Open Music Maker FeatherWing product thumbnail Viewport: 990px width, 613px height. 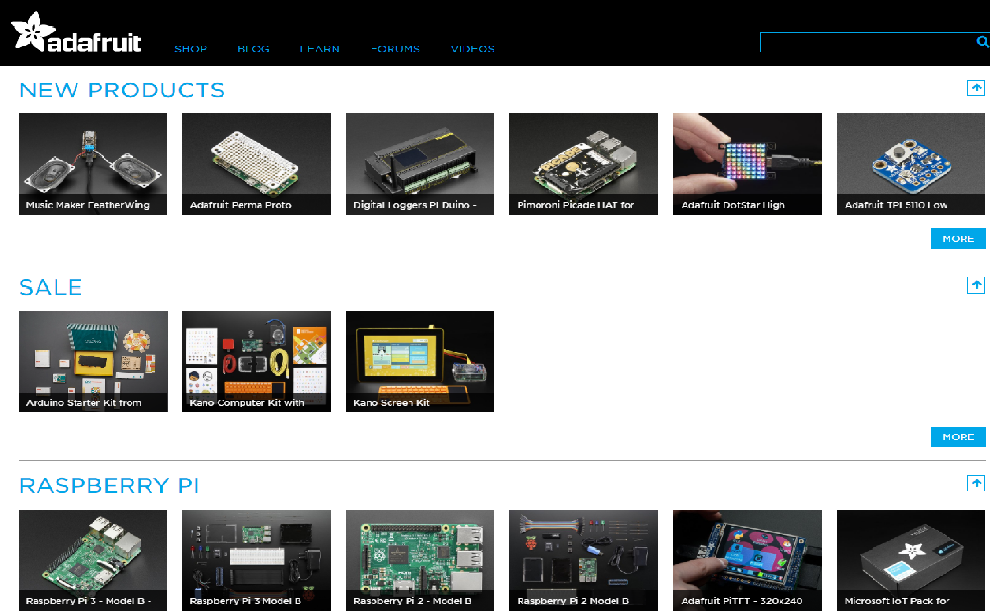(93, 164)
